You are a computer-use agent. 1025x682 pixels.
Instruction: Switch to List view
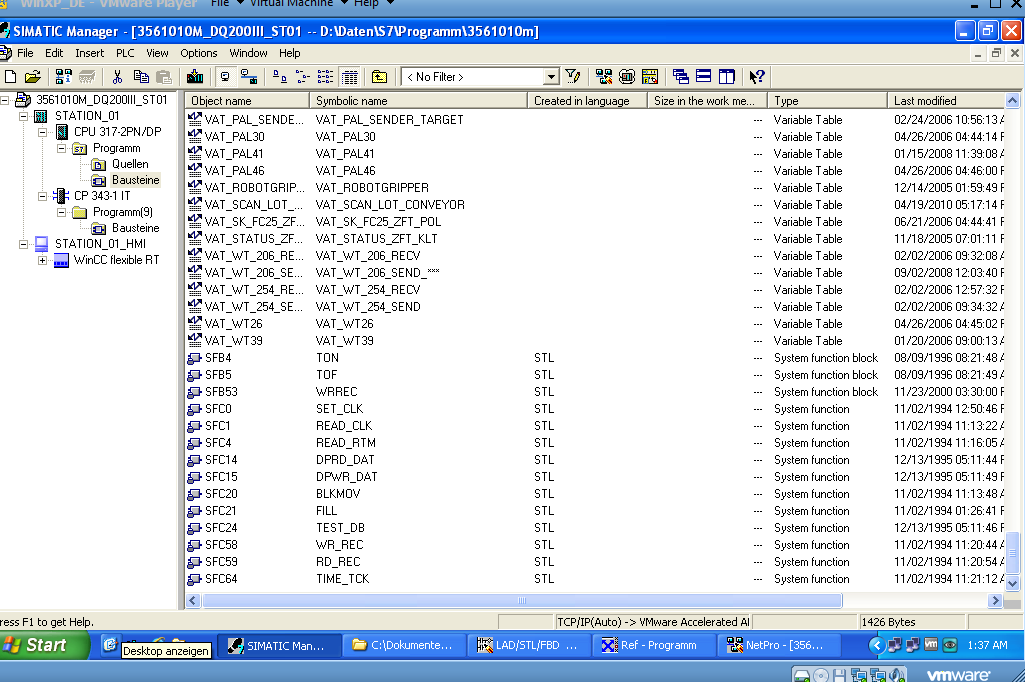point(326,77)
